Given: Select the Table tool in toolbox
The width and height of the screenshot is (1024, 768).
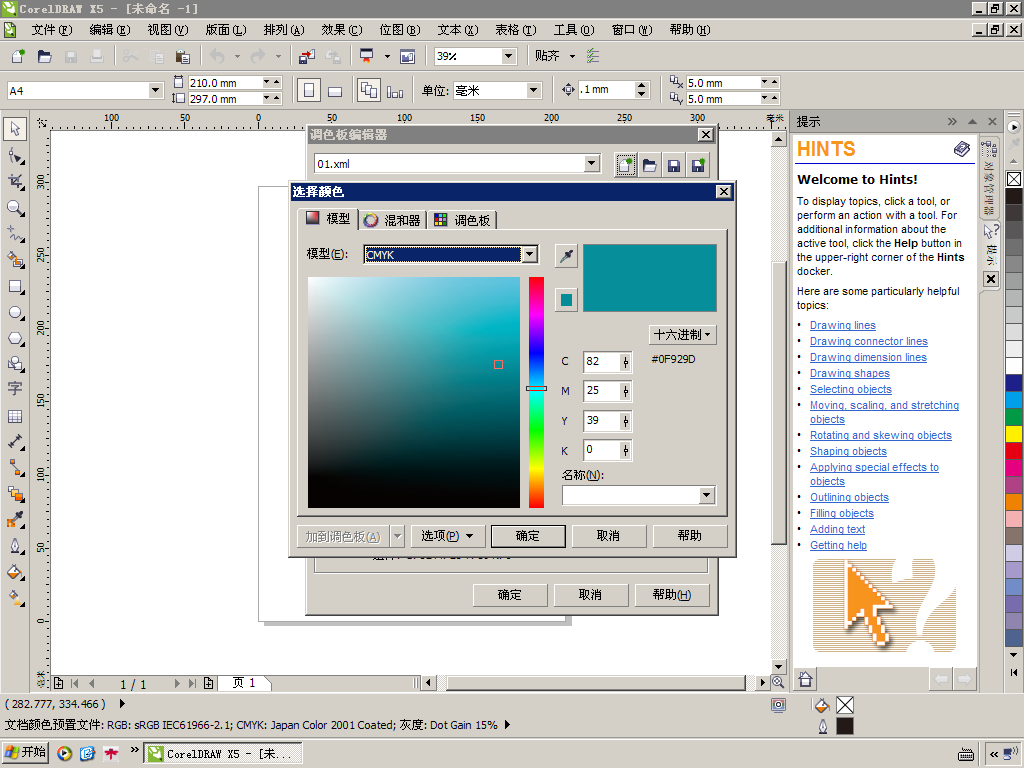Looking at the screenshot, I should (15, 416).
